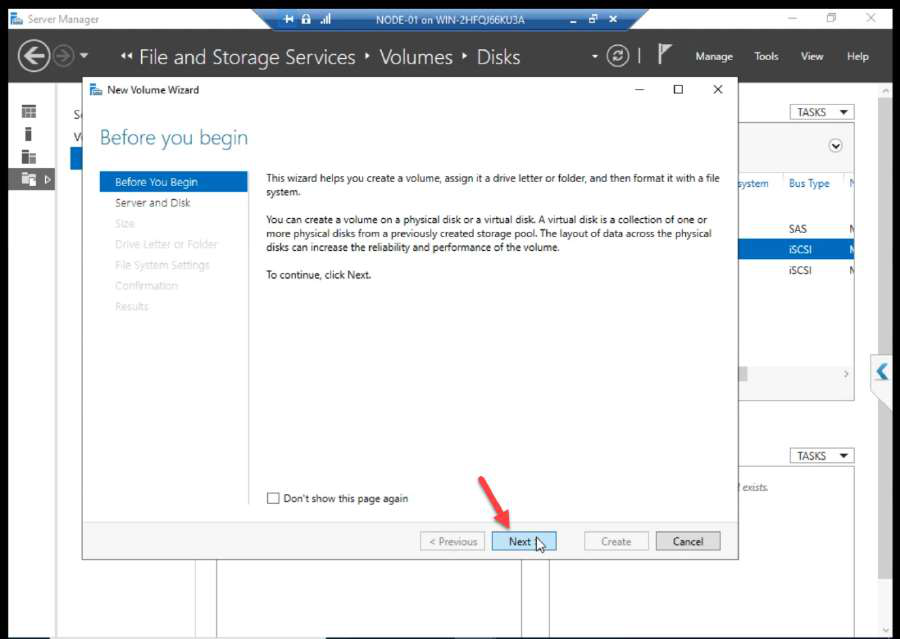Viewport: 900px width, 639px height.
Task: Click the disabled Previous button
Action: [x=452, y=541]
